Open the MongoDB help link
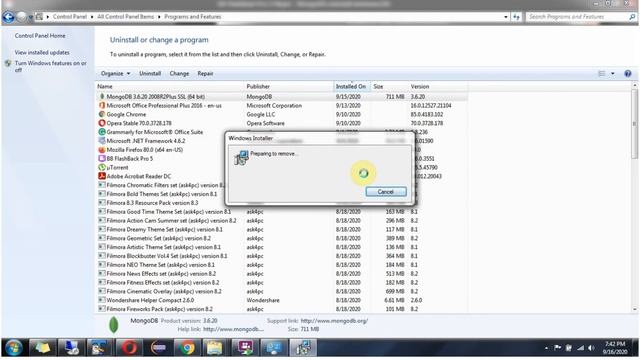Image resolution: width=640 pixels, height=360 pixels. tap(233, 329)
